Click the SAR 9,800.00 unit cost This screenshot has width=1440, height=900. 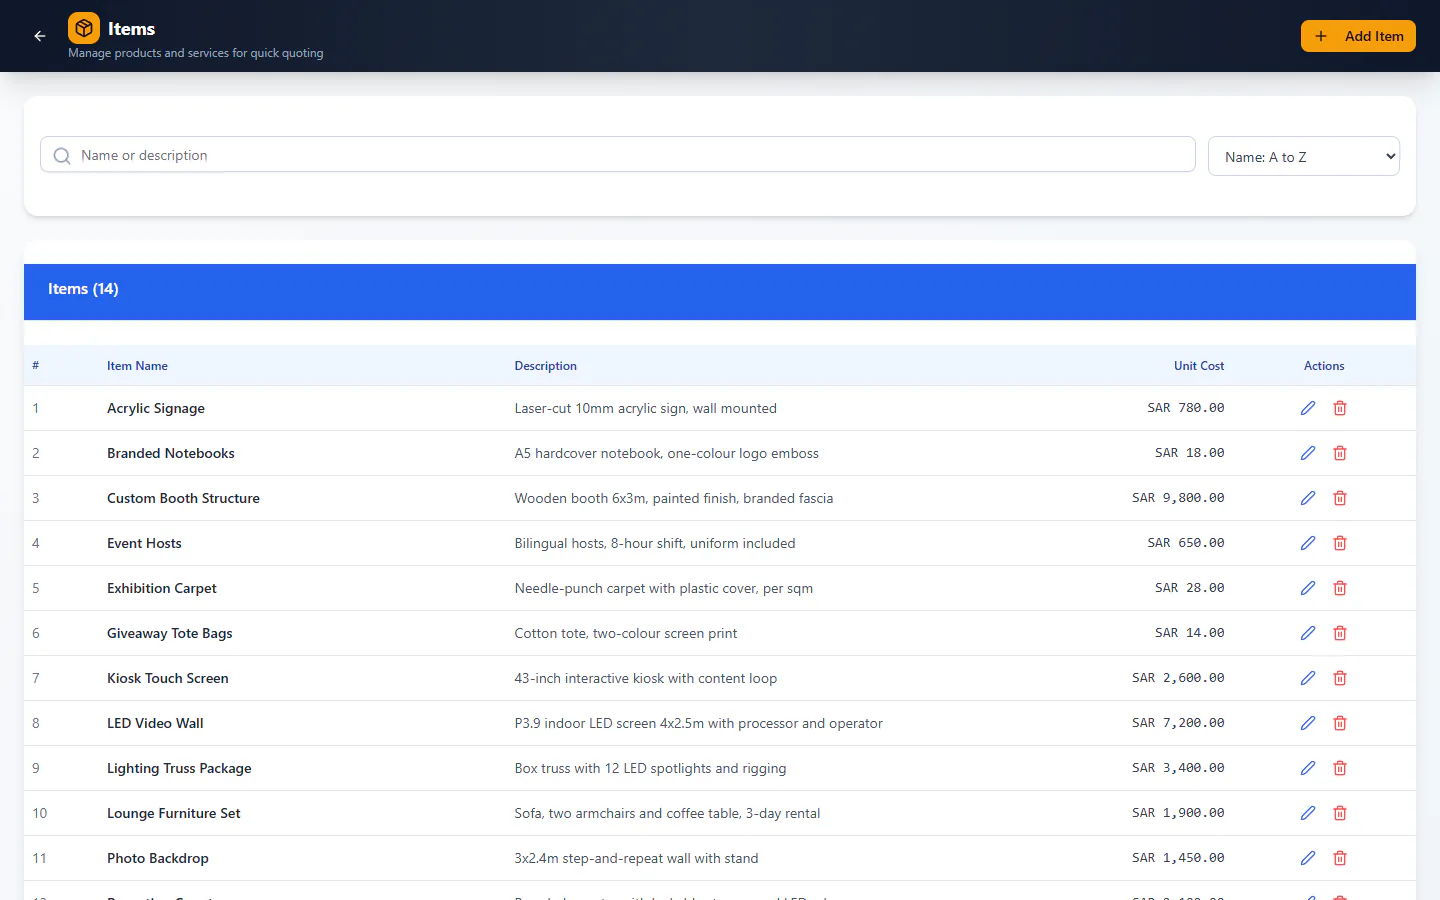click(x=1178, y=498)
